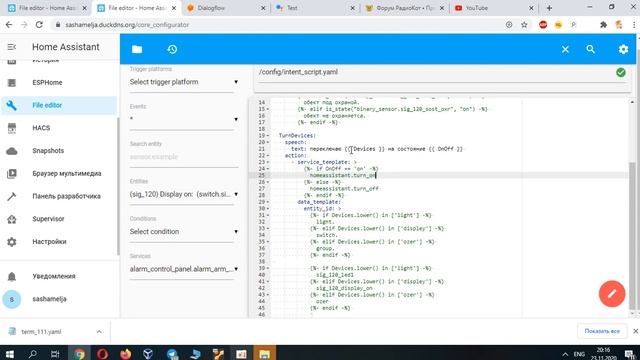640x360 pixels.
Task: Go back in browser
Action: (9, 25)
